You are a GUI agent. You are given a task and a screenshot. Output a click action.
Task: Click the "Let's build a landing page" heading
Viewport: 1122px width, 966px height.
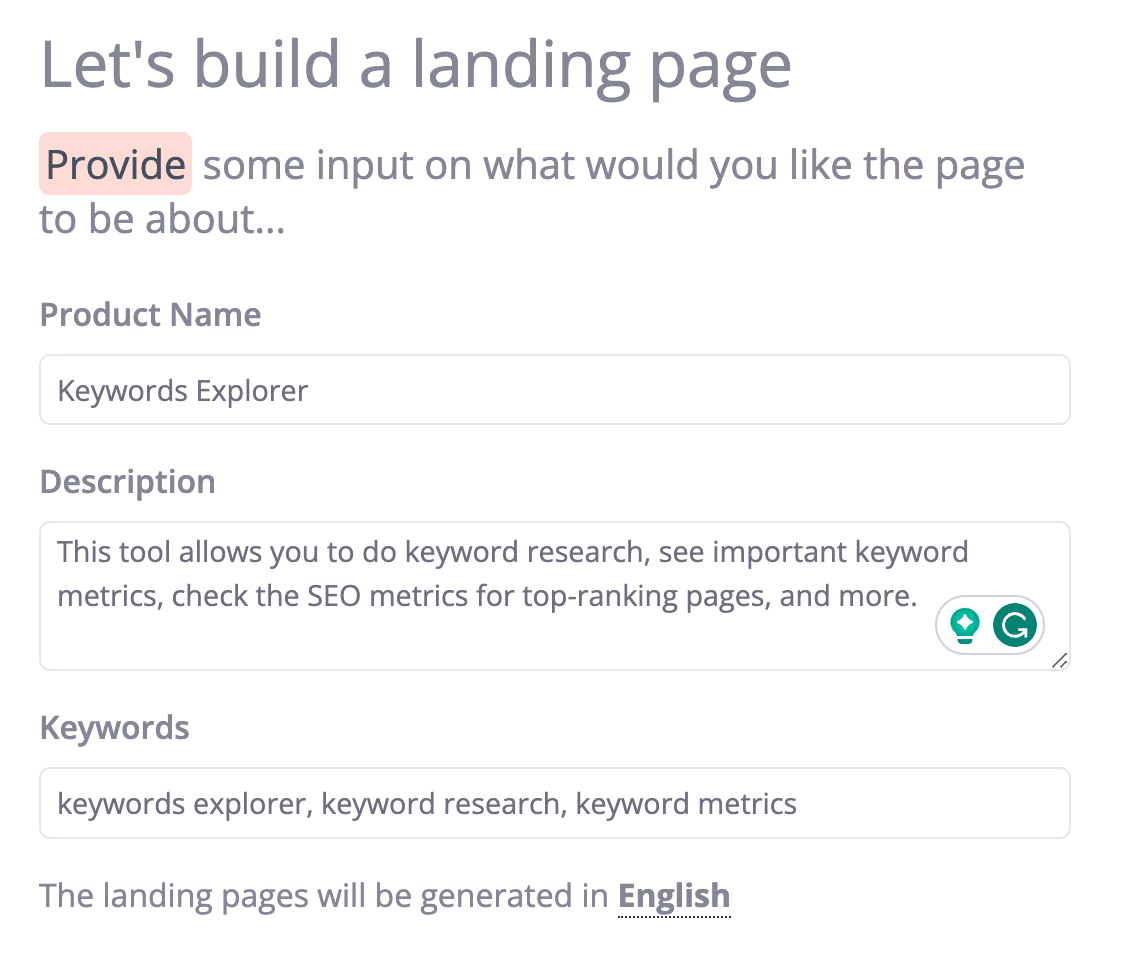tap(415, 66)
